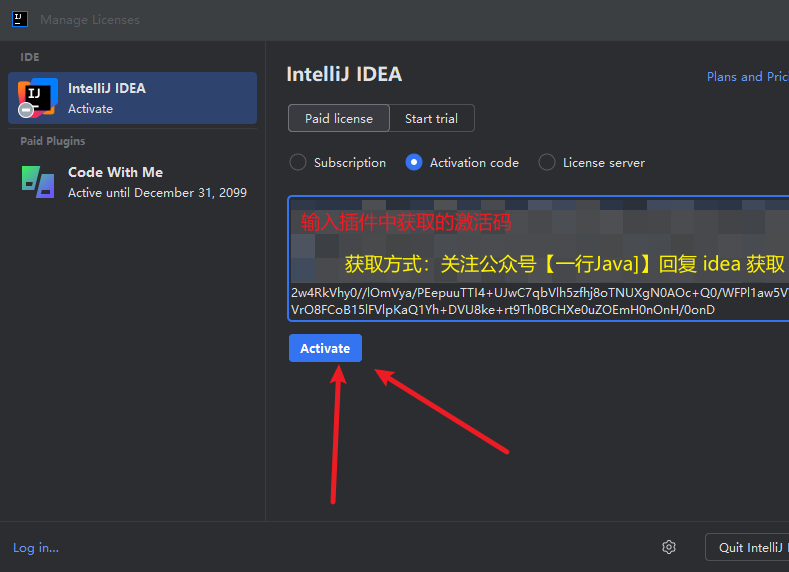This screenshot has width=789, height=572.
Task: Select the Activation code radio button
Action: tap(414, 162)
